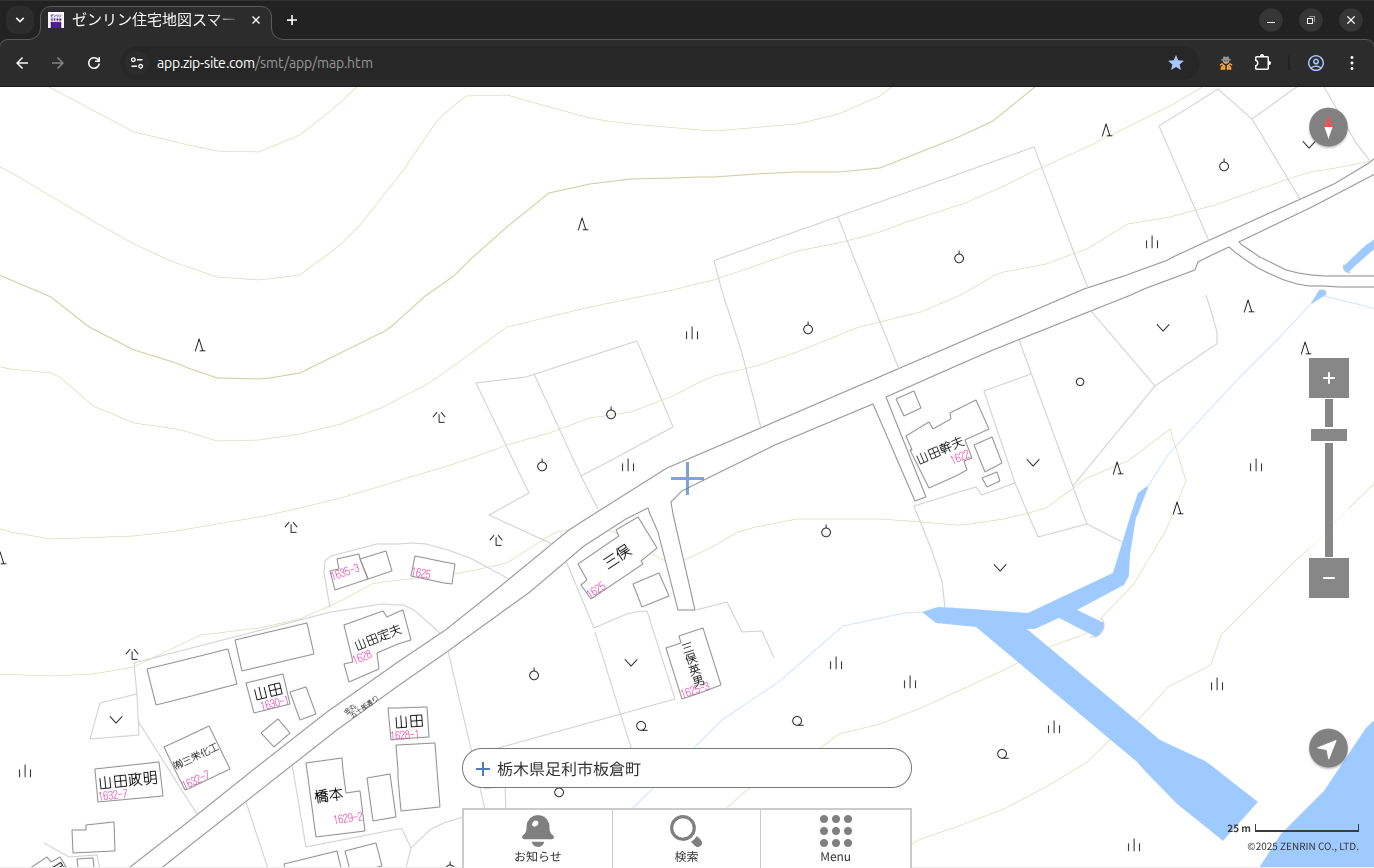Click the current location arrow icon
The height and width of the screenshot is (868, 1374).
(x=1328, y=748)
